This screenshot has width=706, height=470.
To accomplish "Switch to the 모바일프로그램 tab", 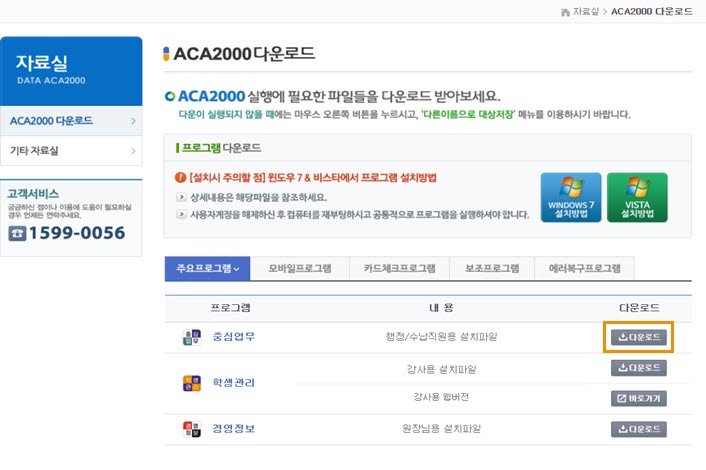I will [301, 269].
